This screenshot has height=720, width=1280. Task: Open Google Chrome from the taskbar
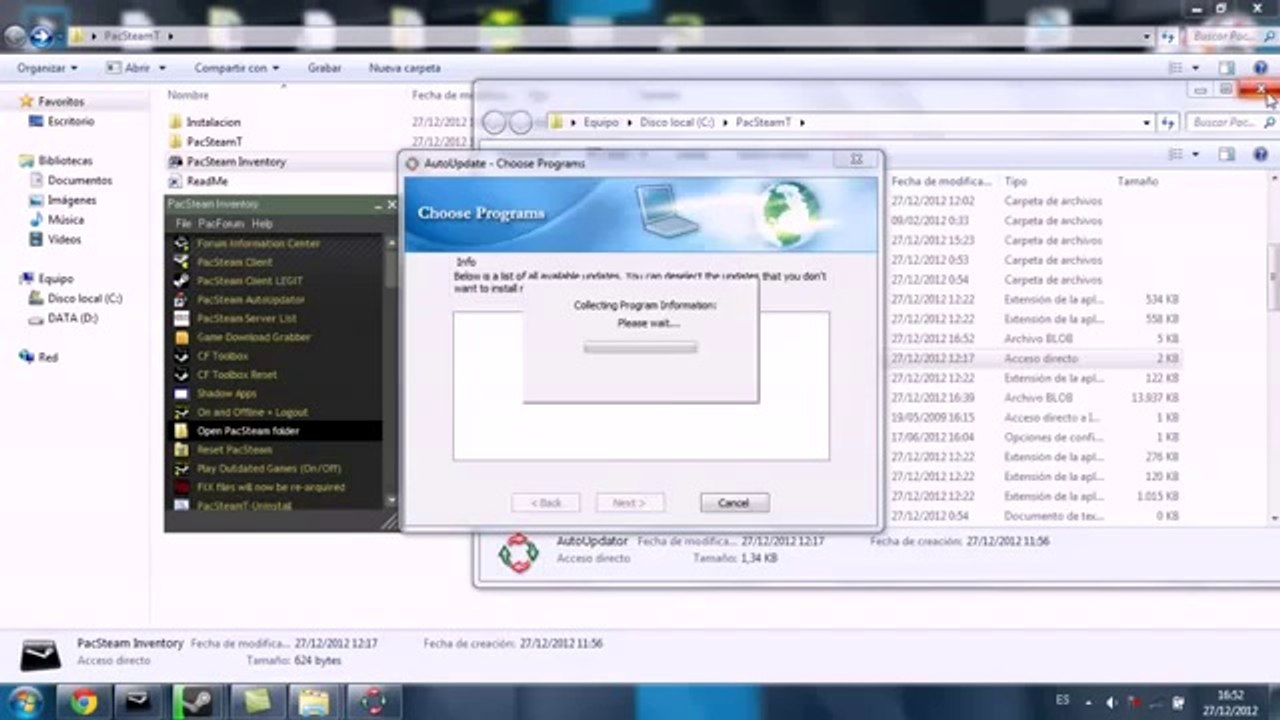point(83,702)
